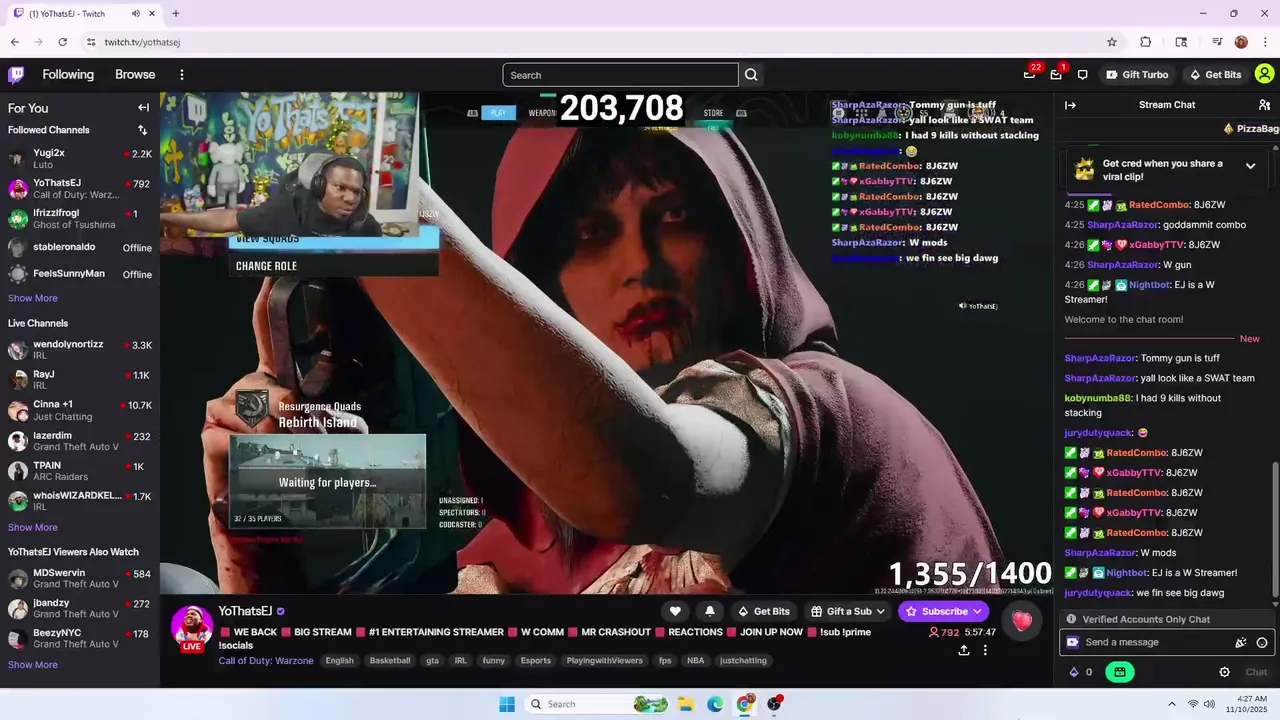Sort followed channels with the arrows icon
This screenshot has height=720, width=1280.
[x=142, y=130]
